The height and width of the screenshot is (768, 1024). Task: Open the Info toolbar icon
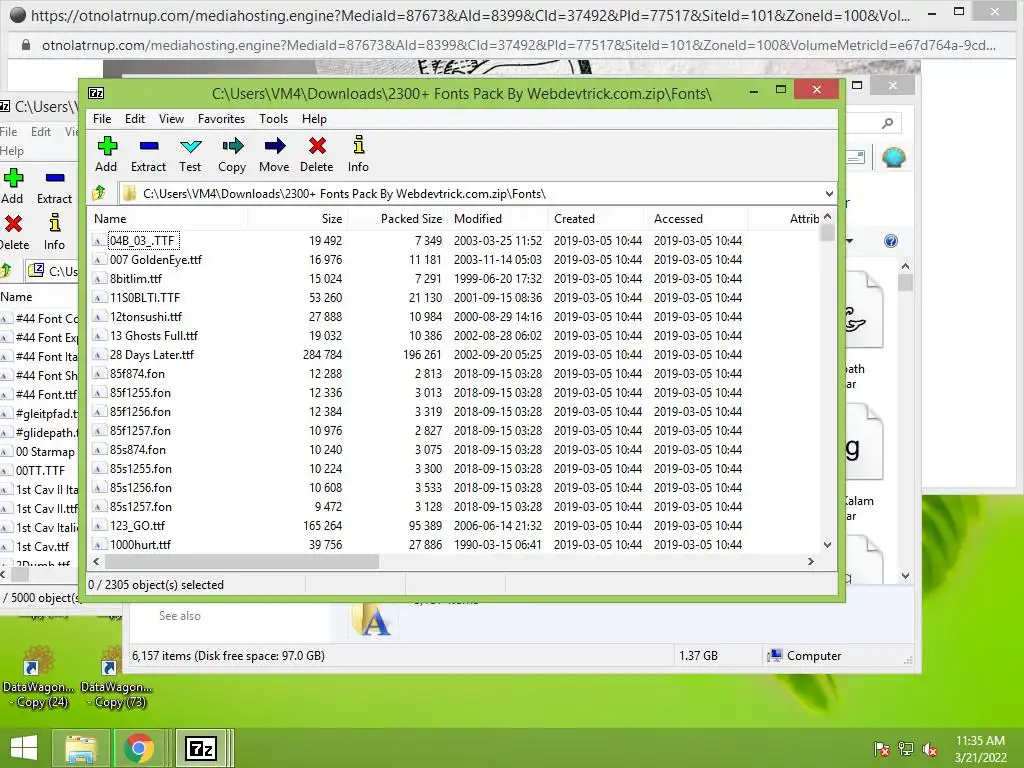coord(359,145)
